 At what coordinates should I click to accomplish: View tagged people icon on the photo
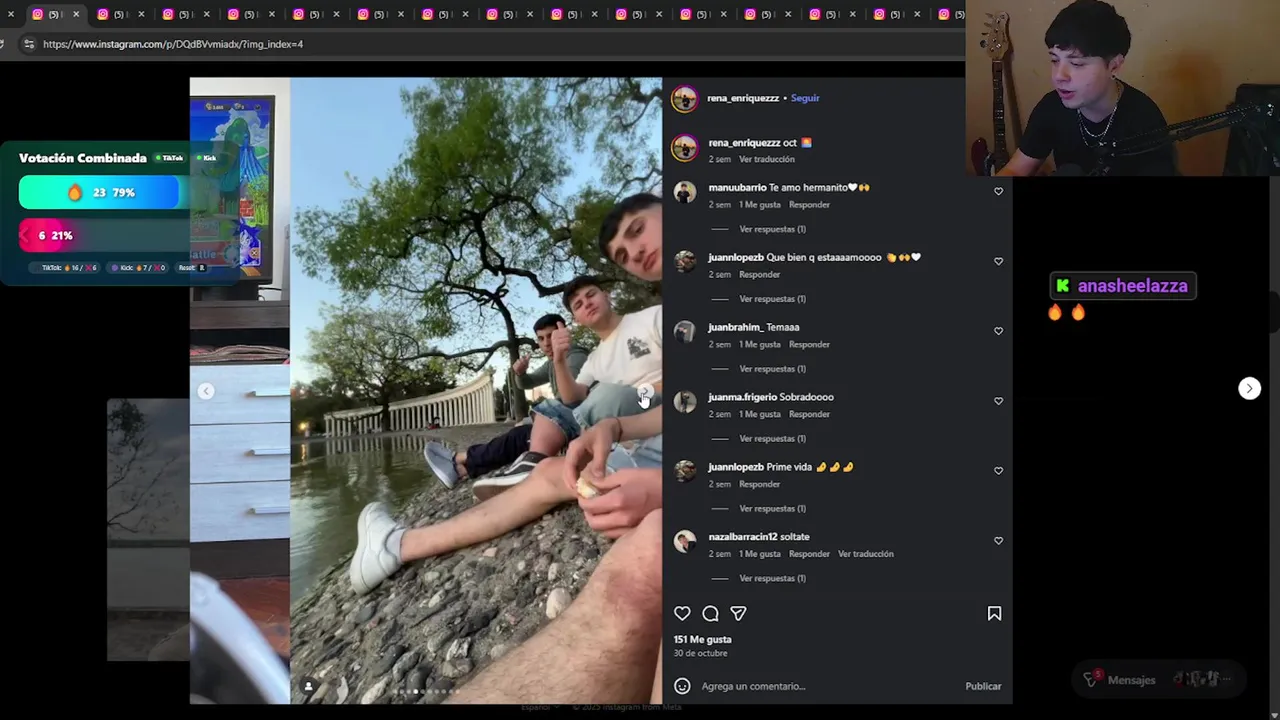pyautogui.click(x=308, y=686)
